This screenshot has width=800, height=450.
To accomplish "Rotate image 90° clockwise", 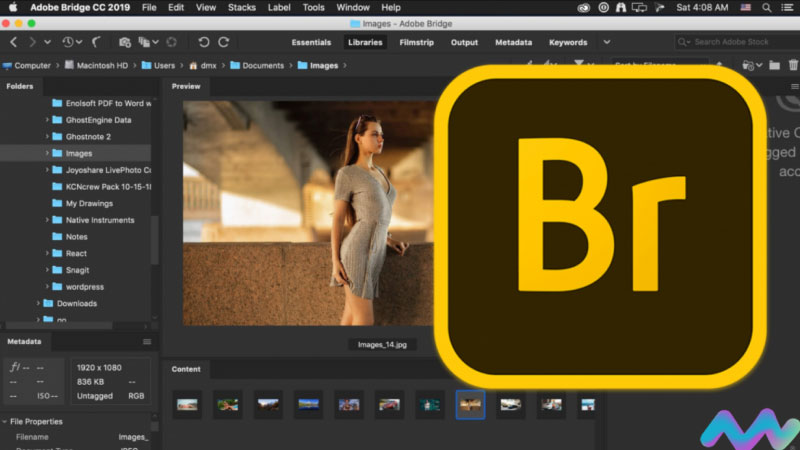I will coord(224,42).
